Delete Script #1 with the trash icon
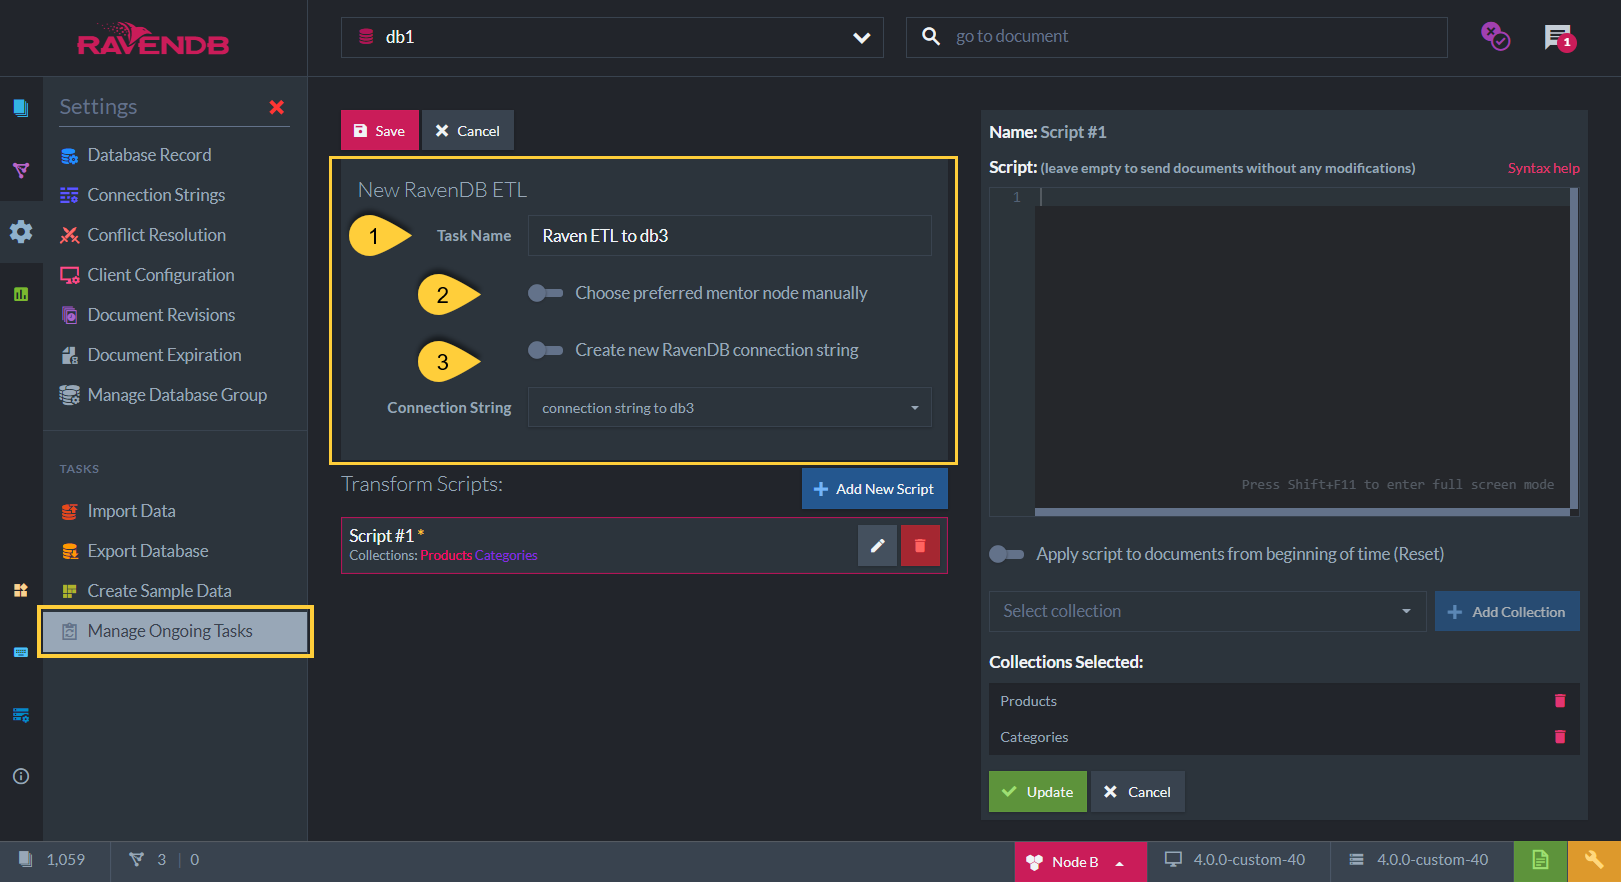The image size is (1621, 882). [920, 545]
